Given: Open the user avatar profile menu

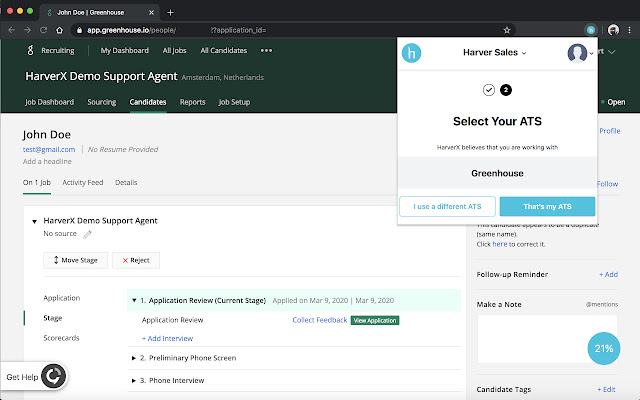Looking at the screenshot, I should (x=577, y=54).
